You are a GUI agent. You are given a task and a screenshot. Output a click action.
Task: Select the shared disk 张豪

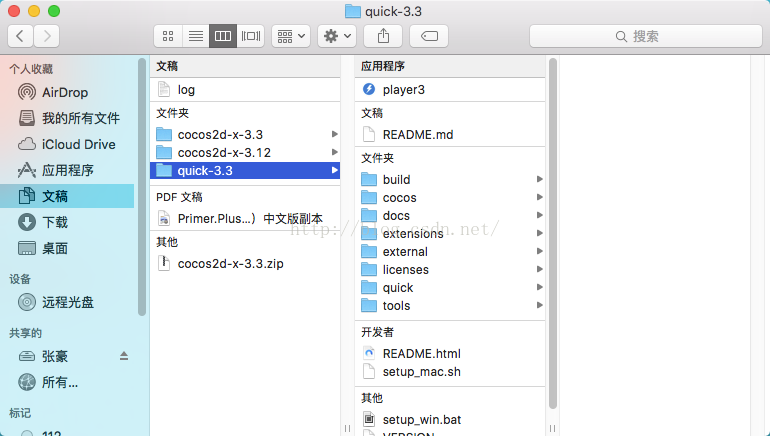55,356
